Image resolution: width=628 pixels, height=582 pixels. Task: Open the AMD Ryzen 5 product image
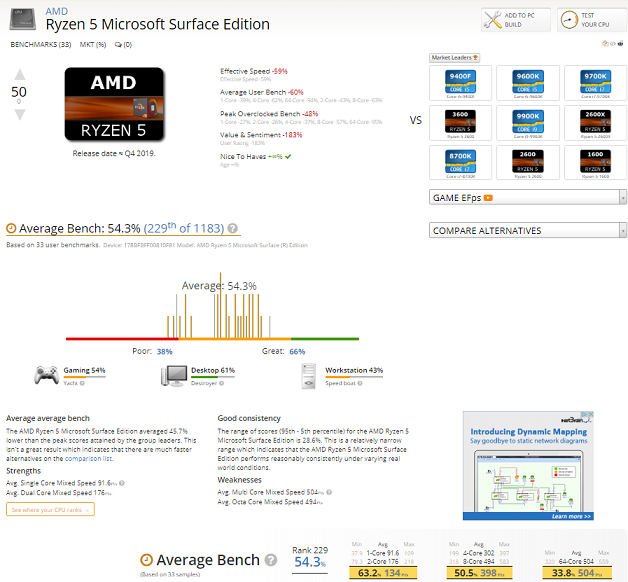coord(114,104)
